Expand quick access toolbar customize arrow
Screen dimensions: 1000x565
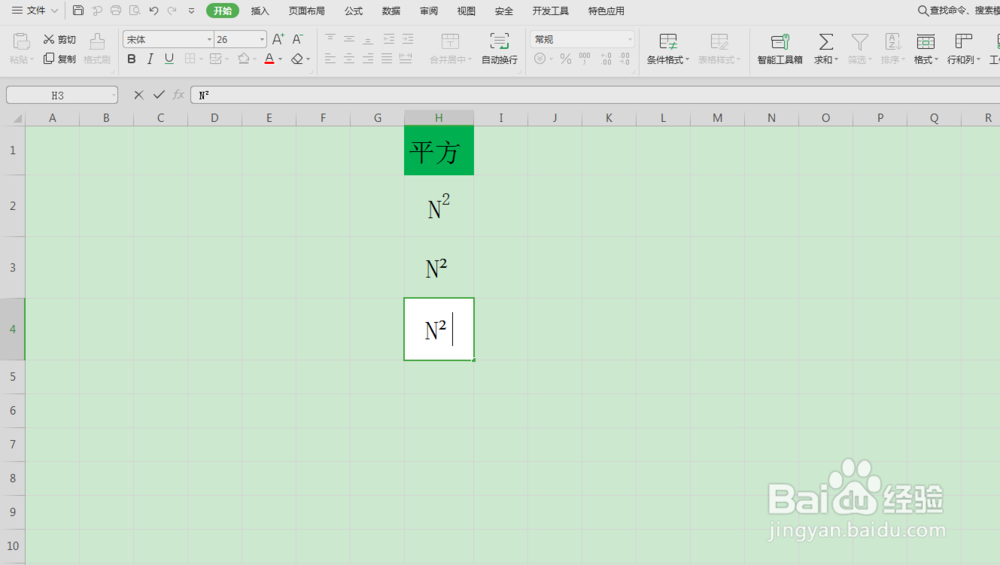pos(191,10)
